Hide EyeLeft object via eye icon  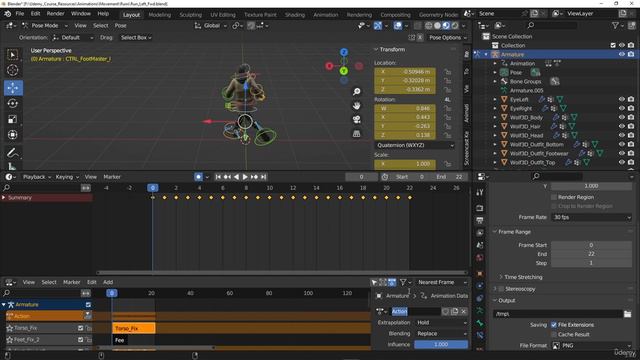click(x=622, y=99)
